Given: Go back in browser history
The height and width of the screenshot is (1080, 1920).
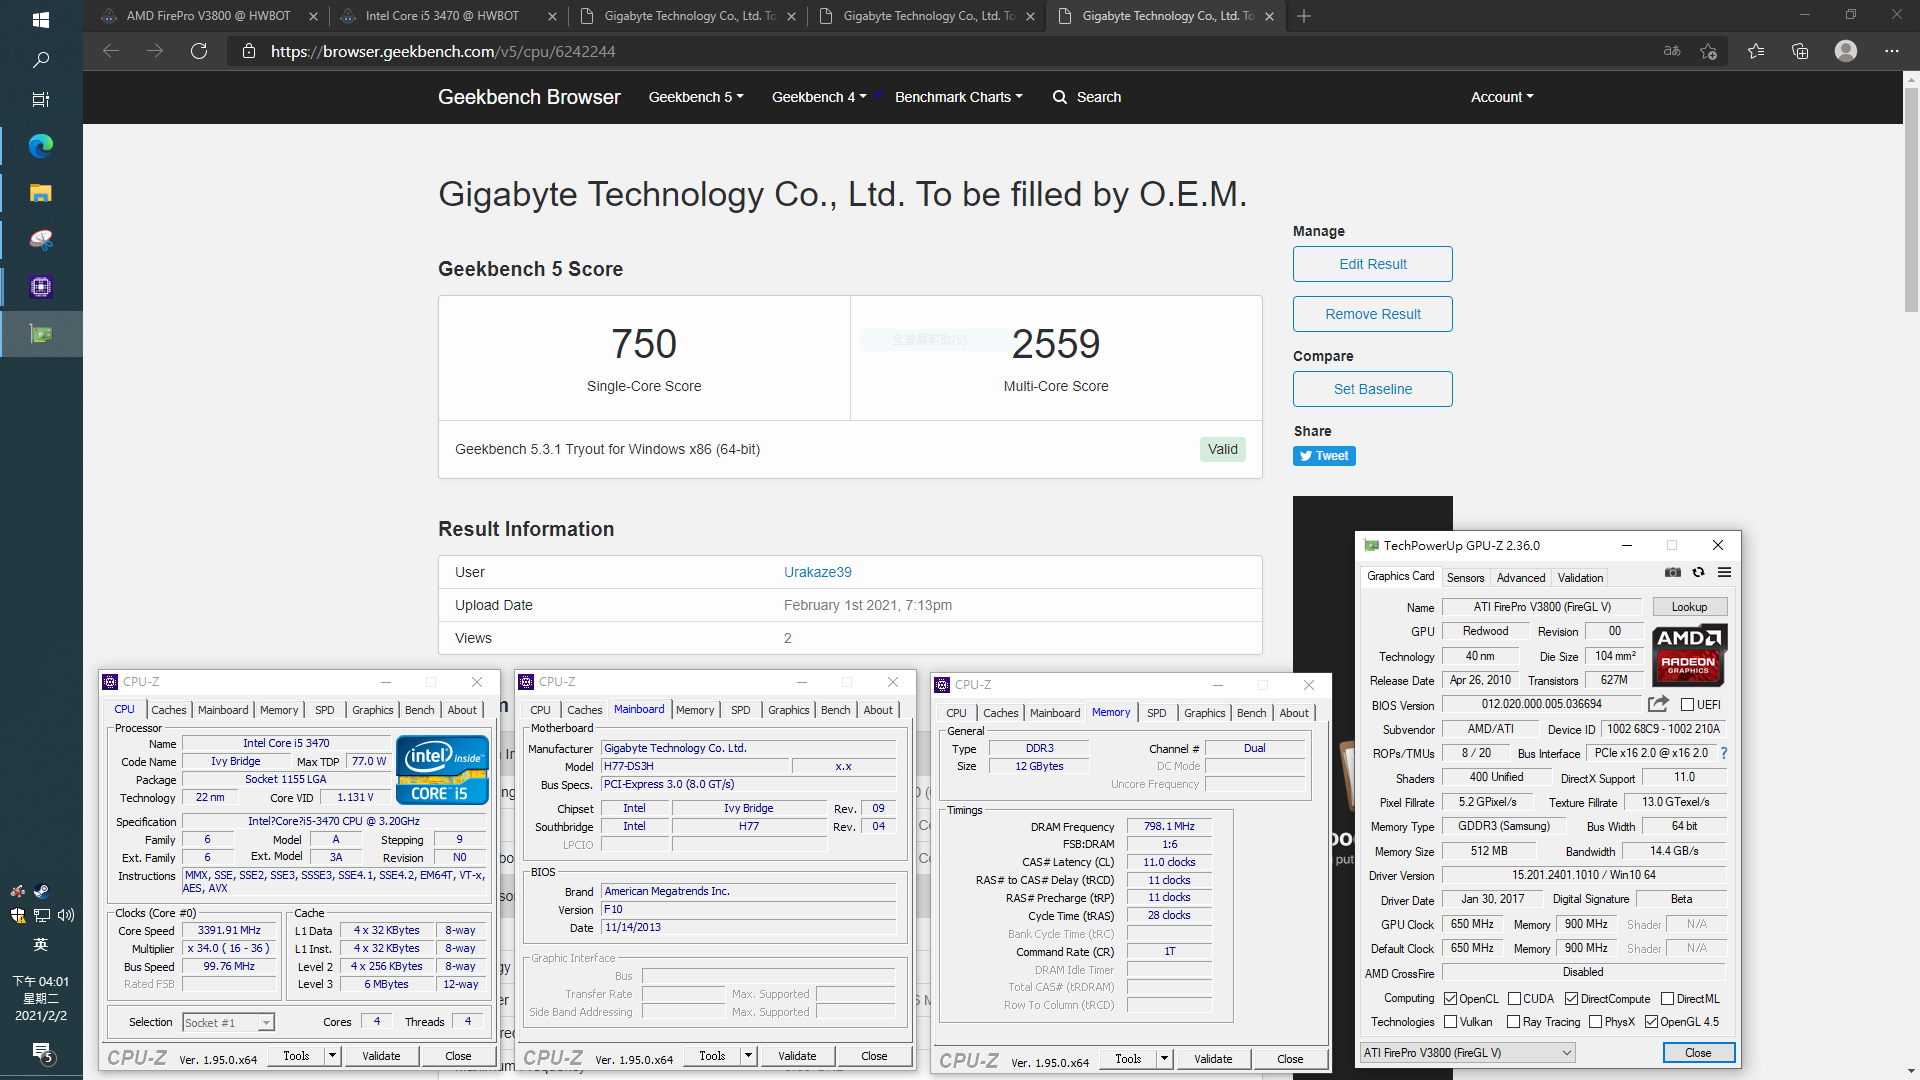Looking at the screenshot, I should (x=111, y=51).
